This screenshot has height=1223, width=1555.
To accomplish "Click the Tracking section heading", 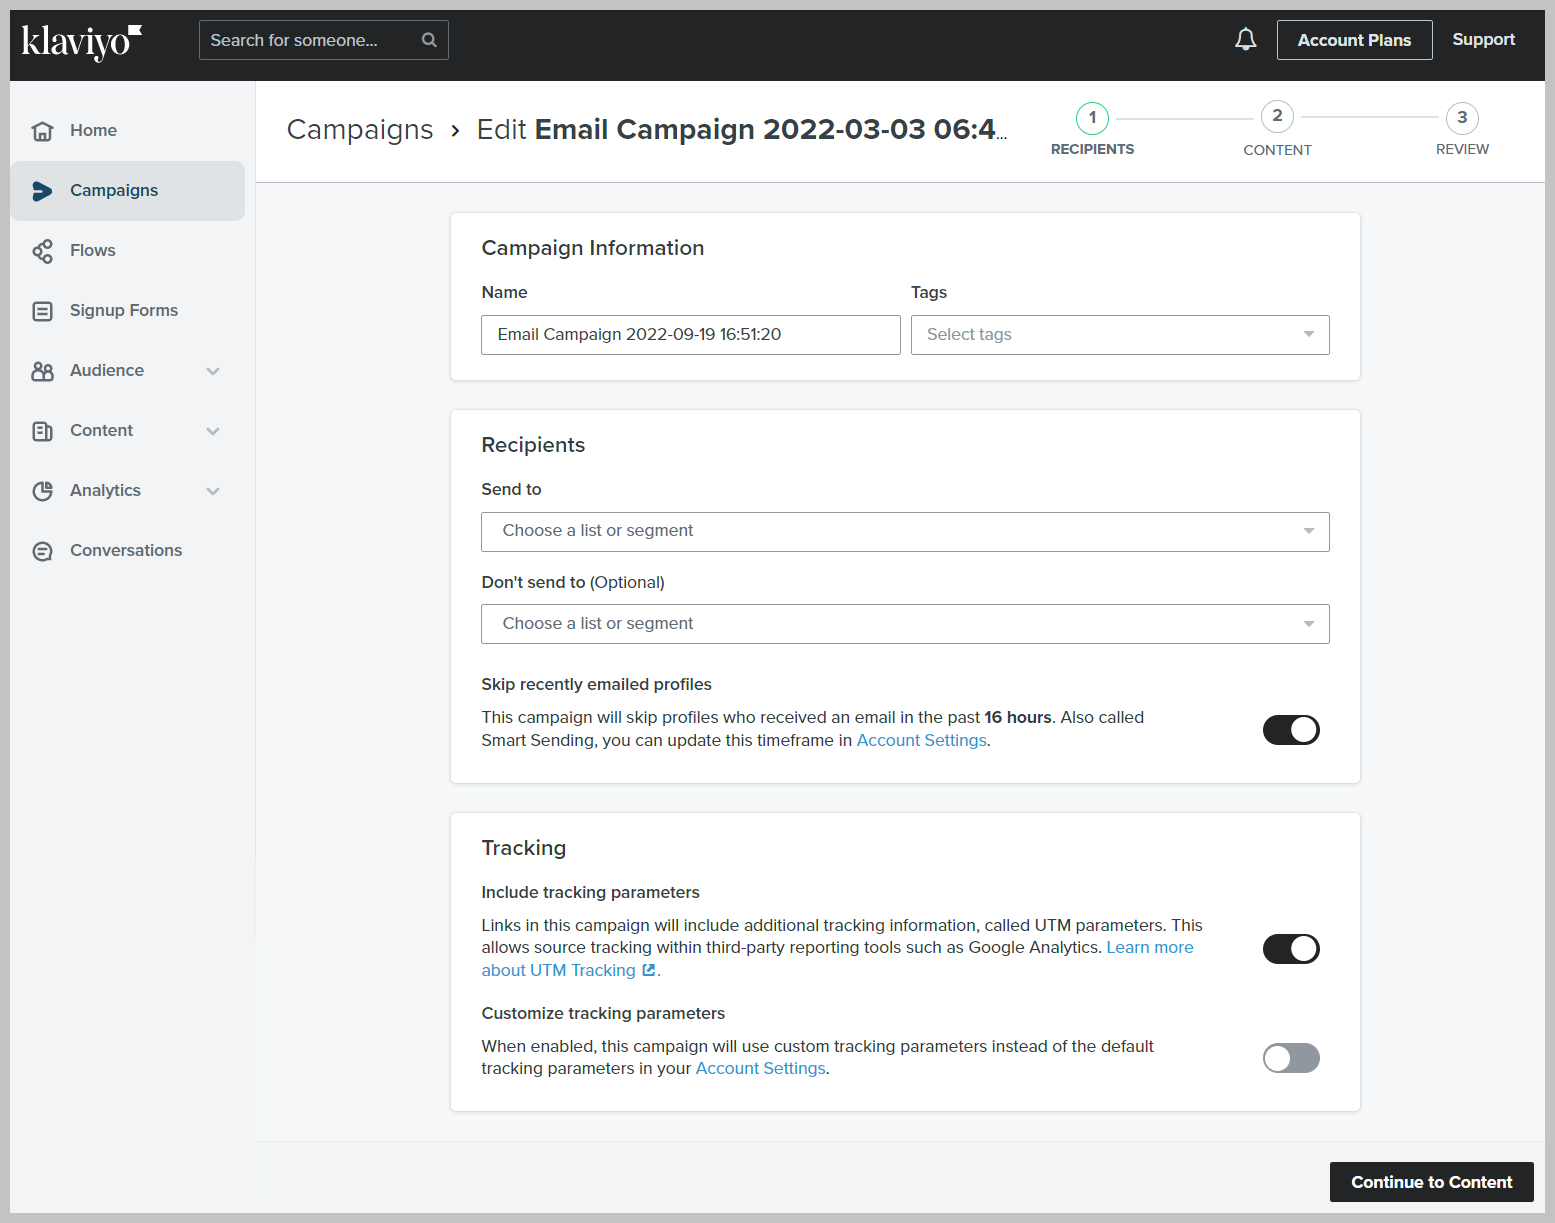I will [524, 848].
